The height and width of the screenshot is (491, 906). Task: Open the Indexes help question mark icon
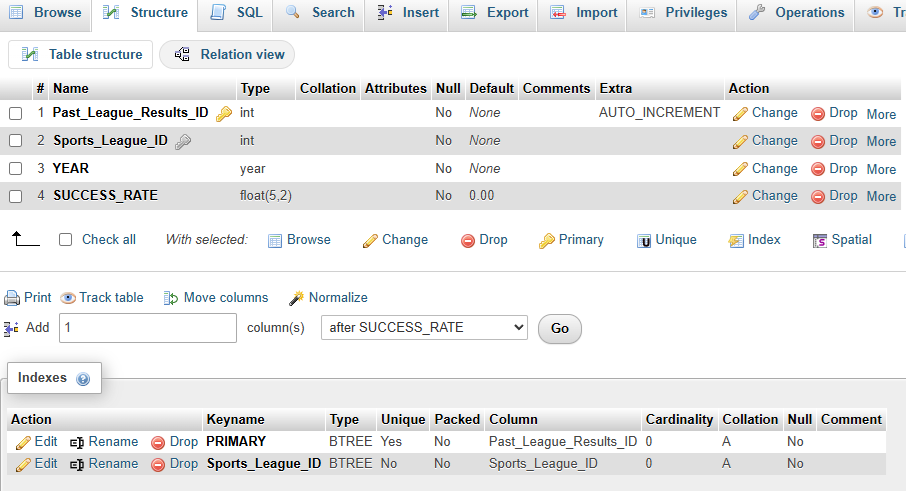83,379
